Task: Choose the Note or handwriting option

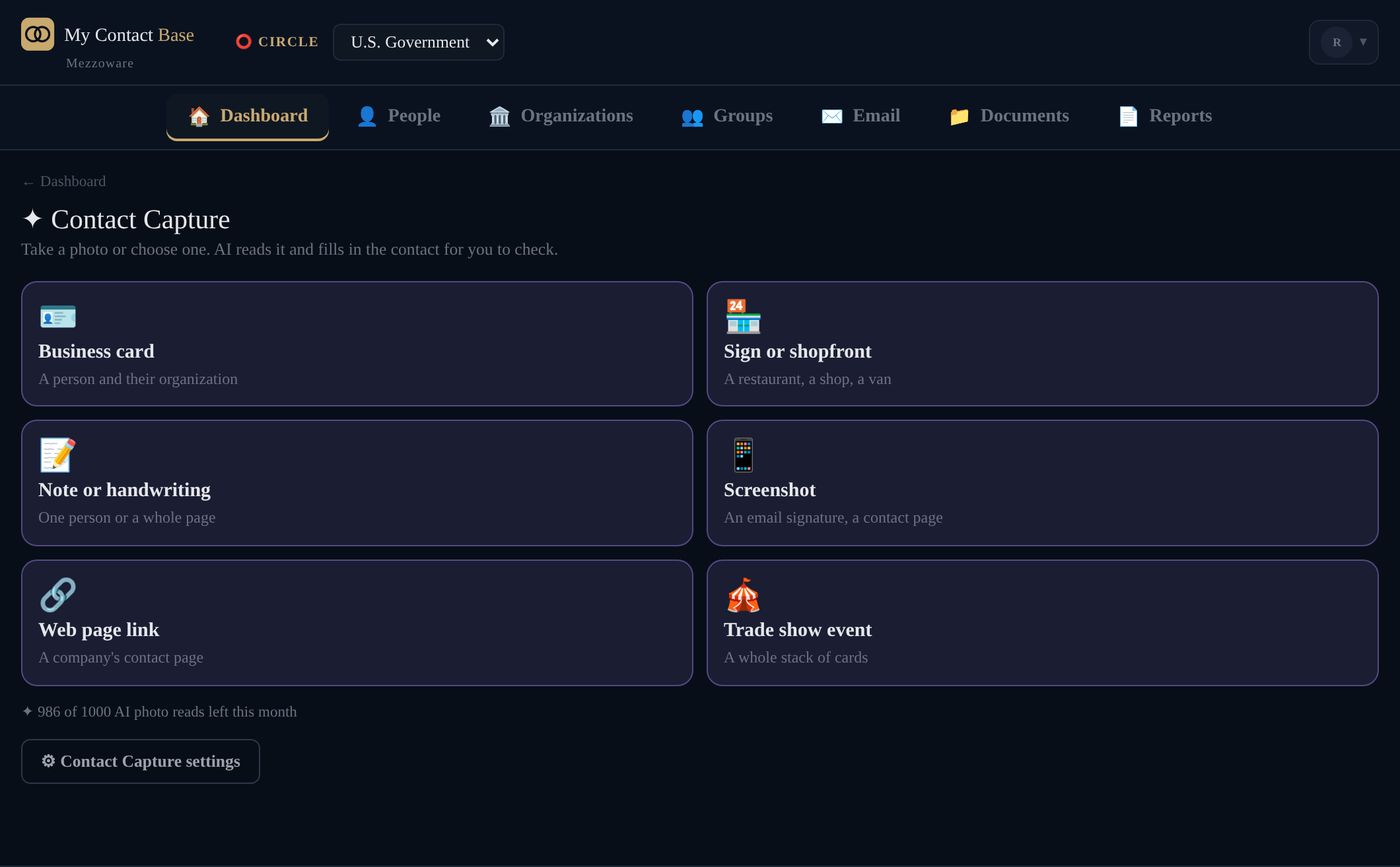Action: (x=357, y=483)
